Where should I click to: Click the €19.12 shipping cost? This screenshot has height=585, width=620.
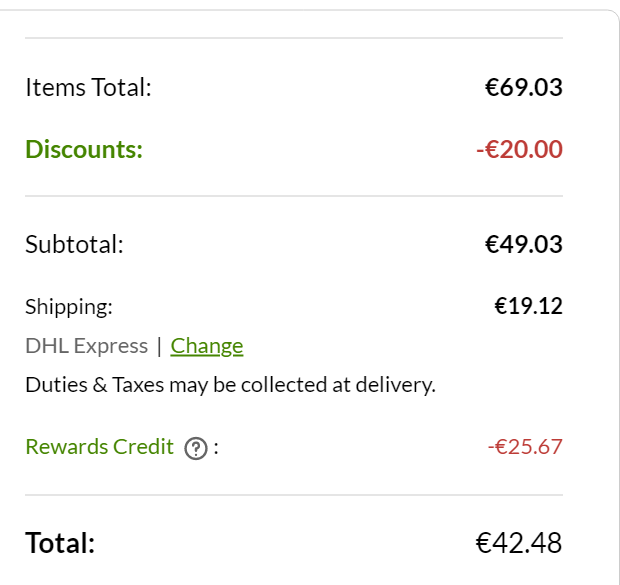pos(528,306)
